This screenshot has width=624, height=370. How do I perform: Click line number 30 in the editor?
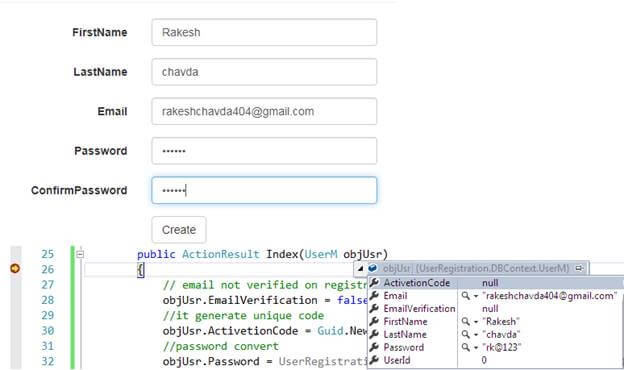47,331
